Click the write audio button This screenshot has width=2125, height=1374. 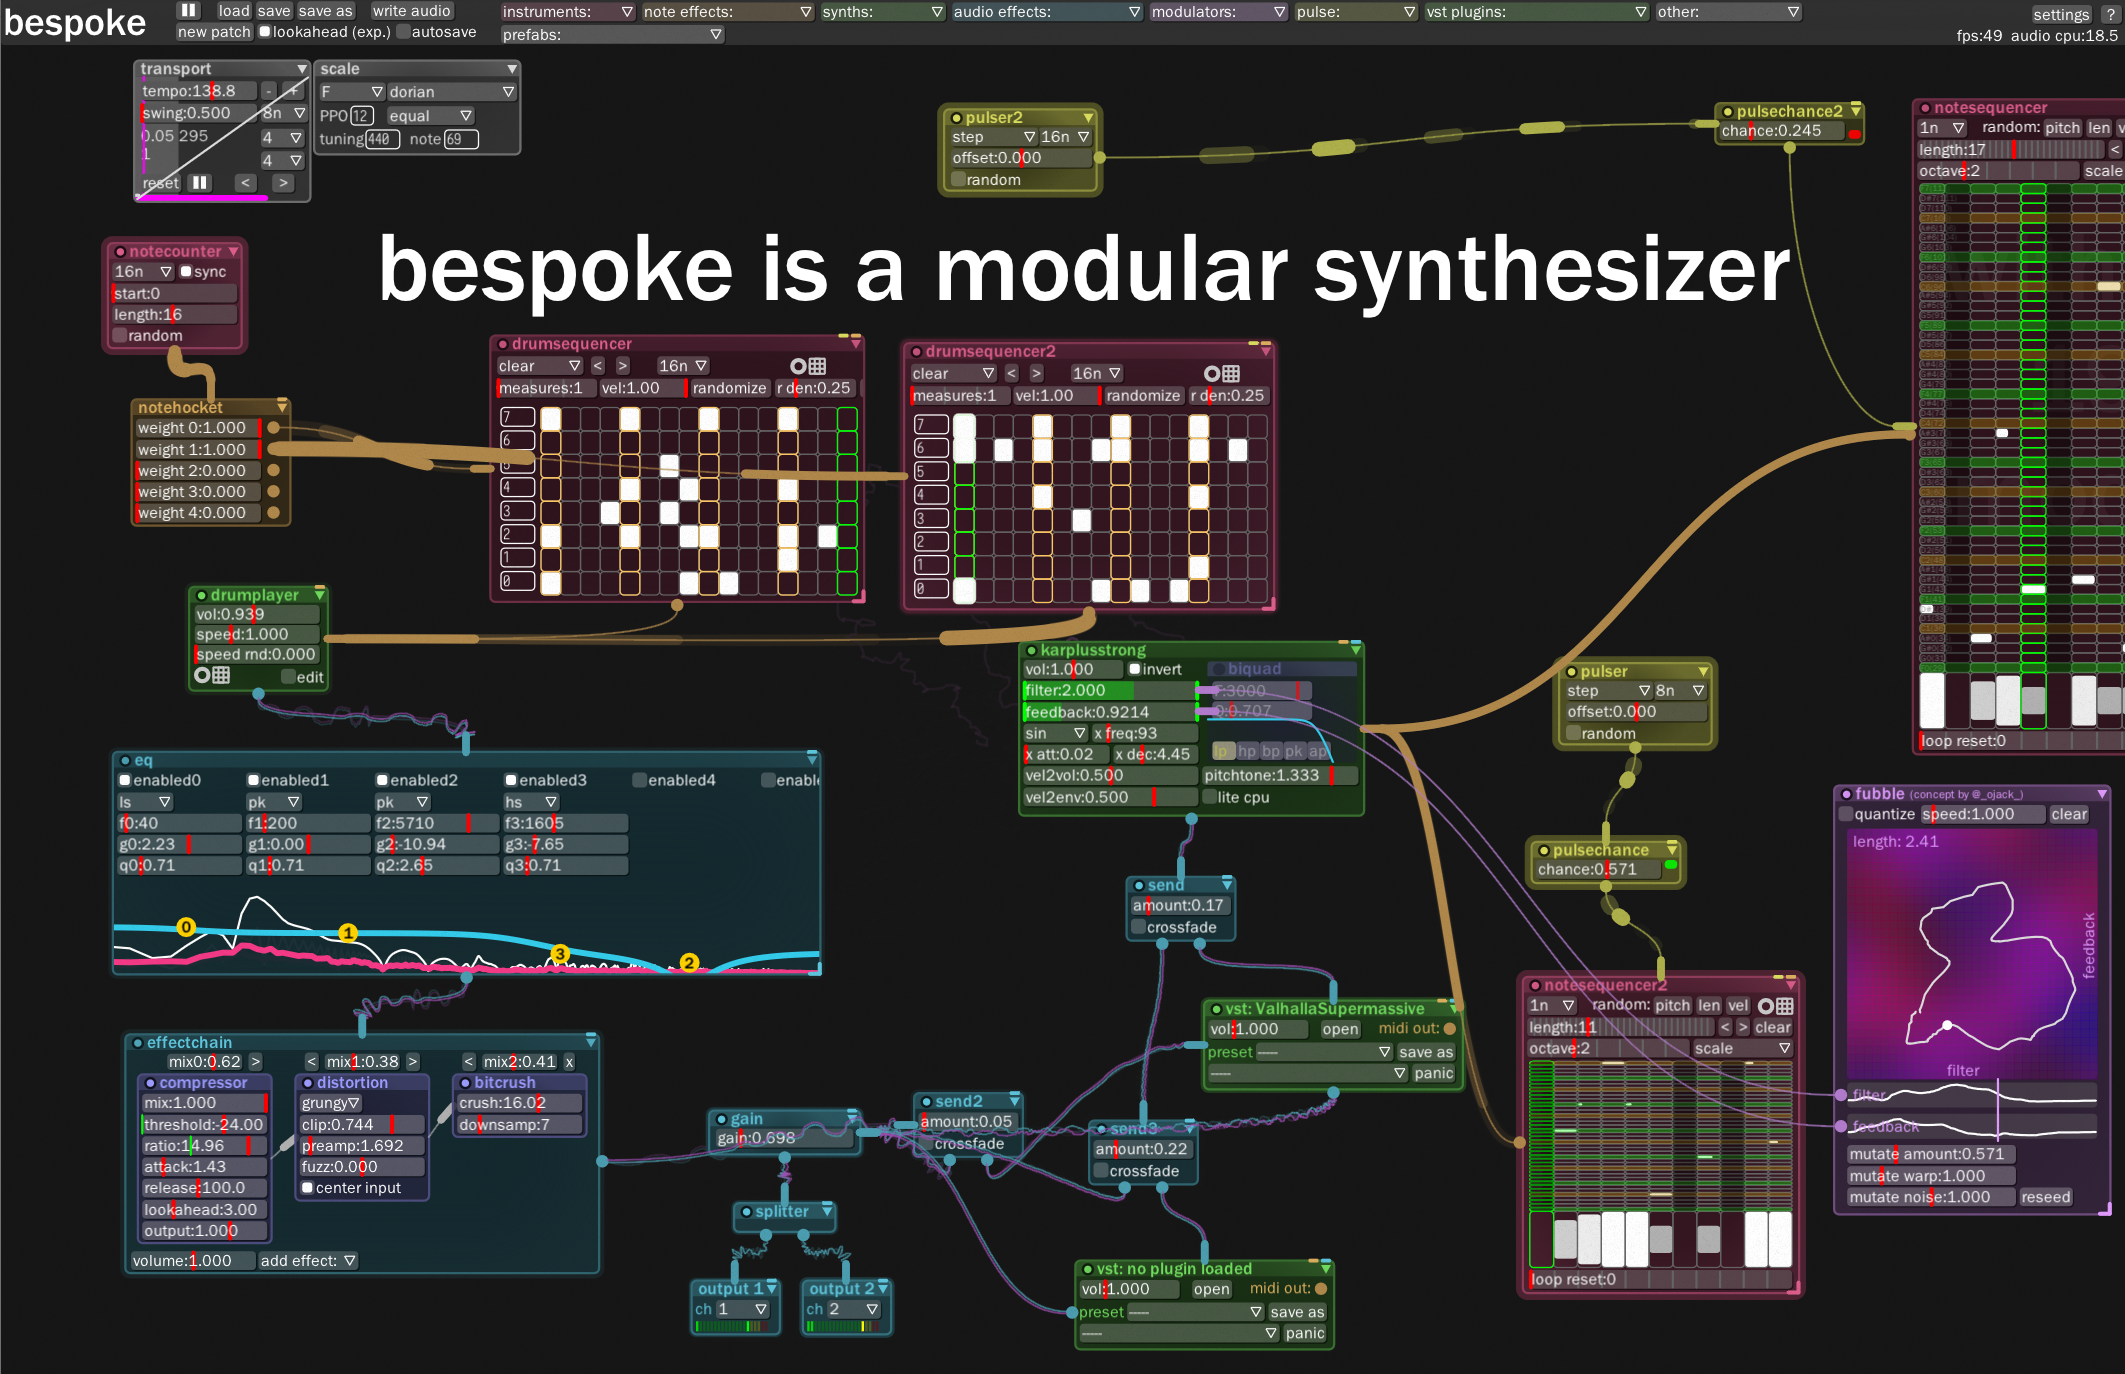[x=411, y=11]
